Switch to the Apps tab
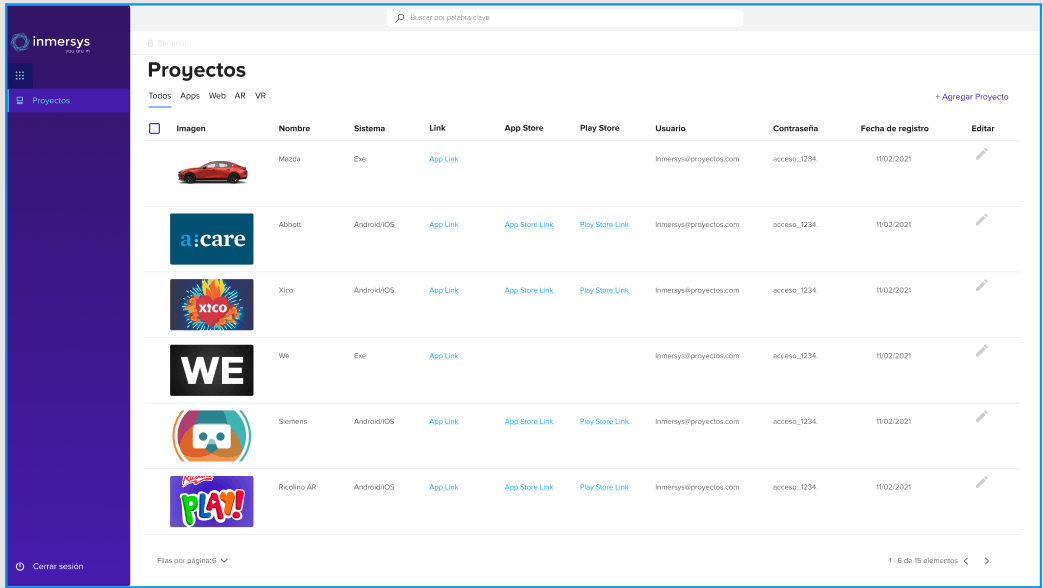Viewport: 1043px width, 588px height. [190, 95]
